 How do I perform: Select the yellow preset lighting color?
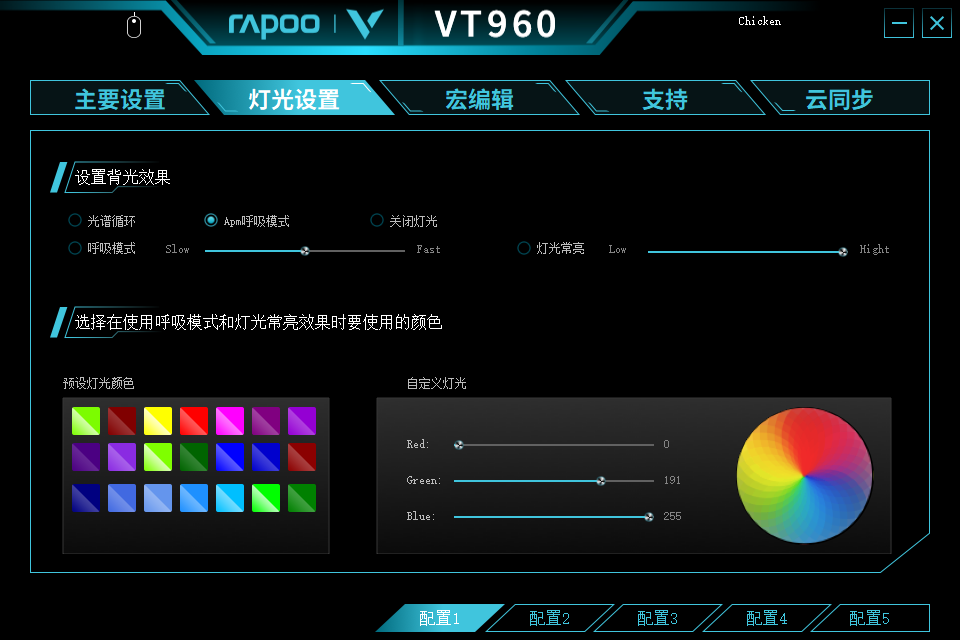157,421
